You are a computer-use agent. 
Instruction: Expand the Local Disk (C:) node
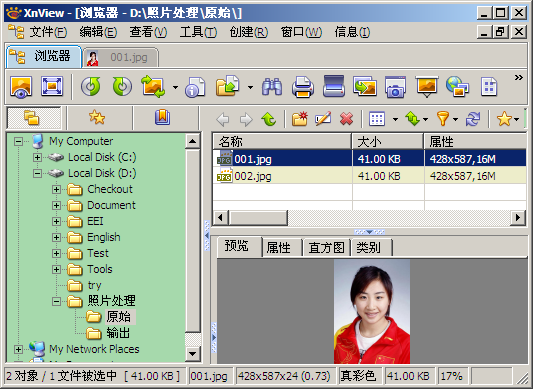point(37,157)
